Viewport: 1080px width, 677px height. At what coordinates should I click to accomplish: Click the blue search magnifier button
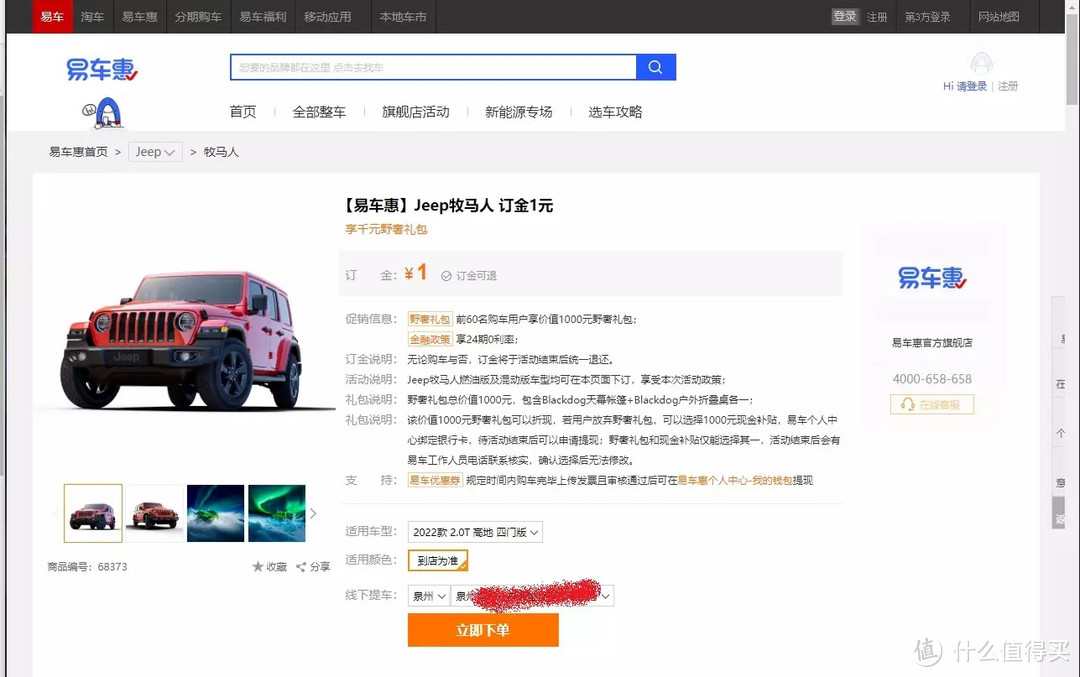tap(655, 67)
